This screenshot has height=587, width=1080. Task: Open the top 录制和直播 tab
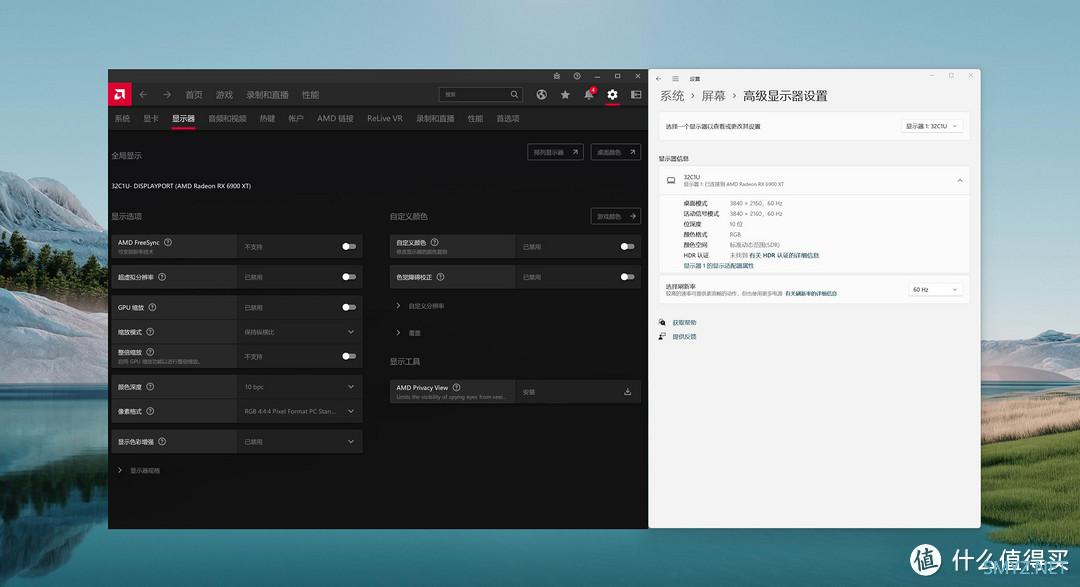267,95
